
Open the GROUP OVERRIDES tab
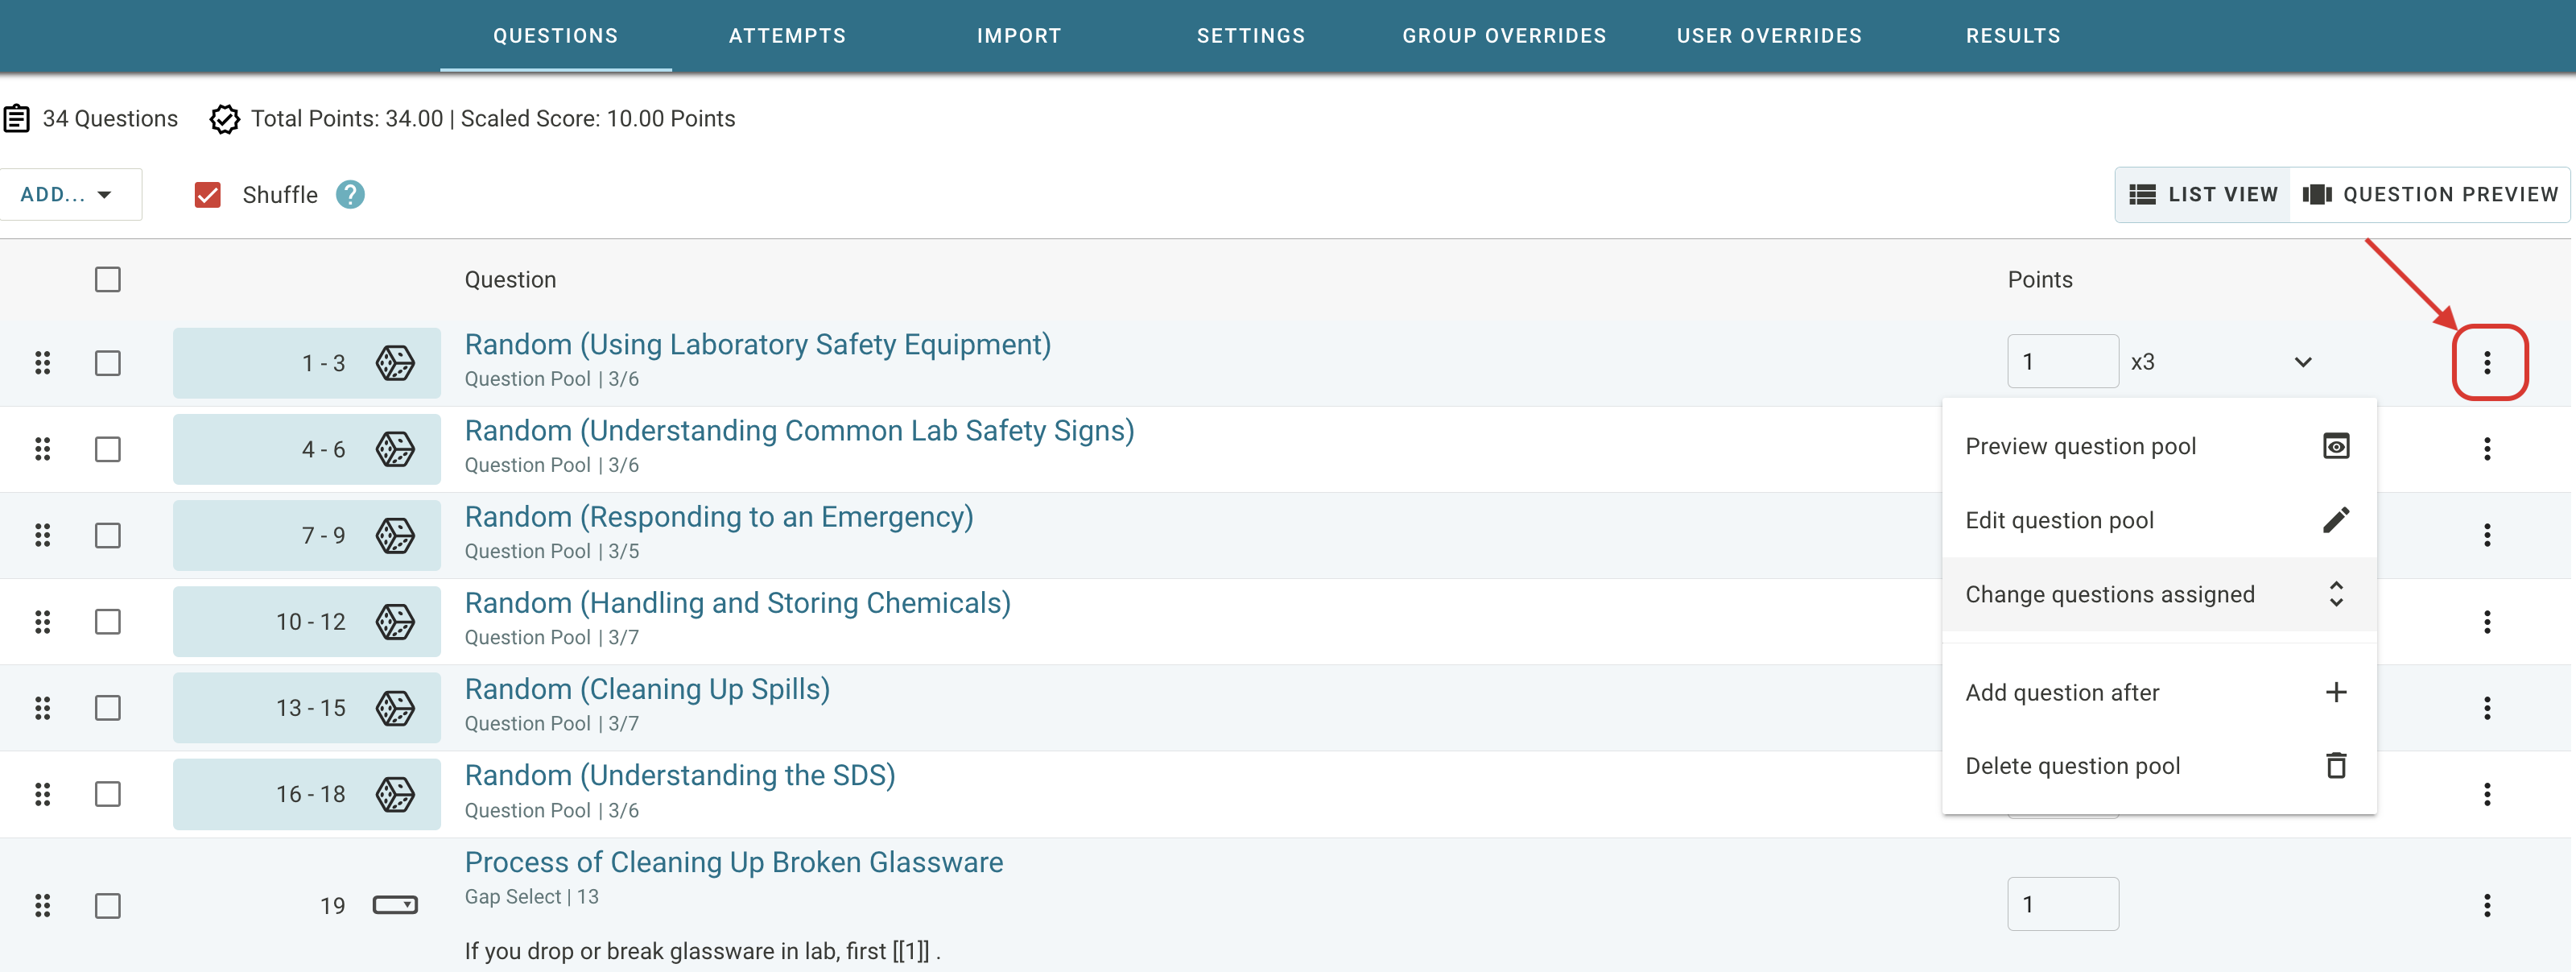coord(1503,36)
